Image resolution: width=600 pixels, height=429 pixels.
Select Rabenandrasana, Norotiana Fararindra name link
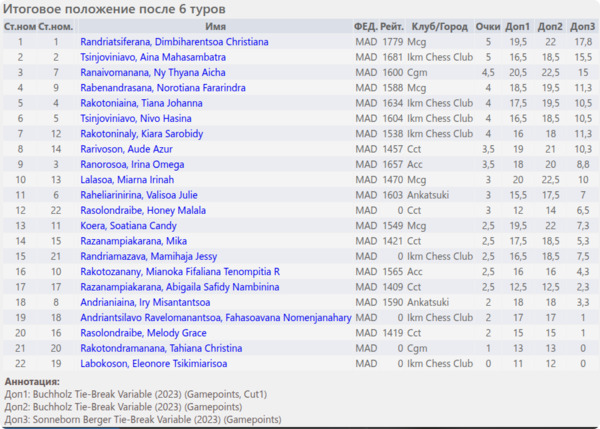tap(166, 88)
